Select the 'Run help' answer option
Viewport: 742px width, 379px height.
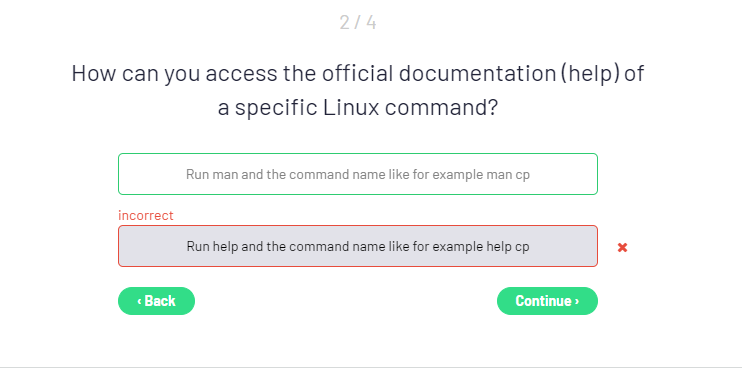coord(358,246)
